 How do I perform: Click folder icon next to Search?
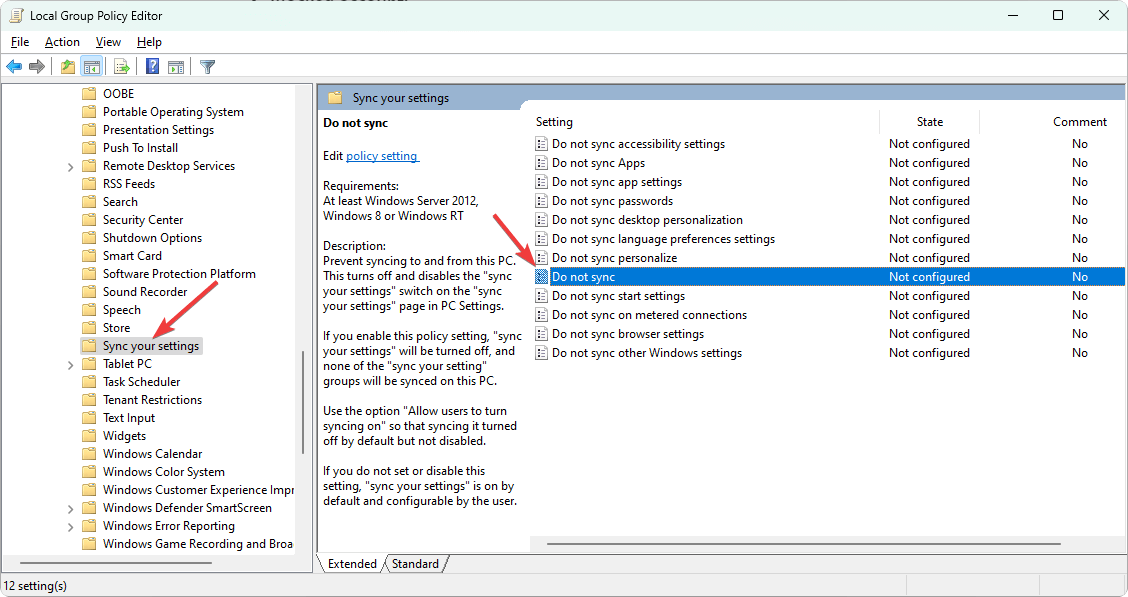pos(89,202)
